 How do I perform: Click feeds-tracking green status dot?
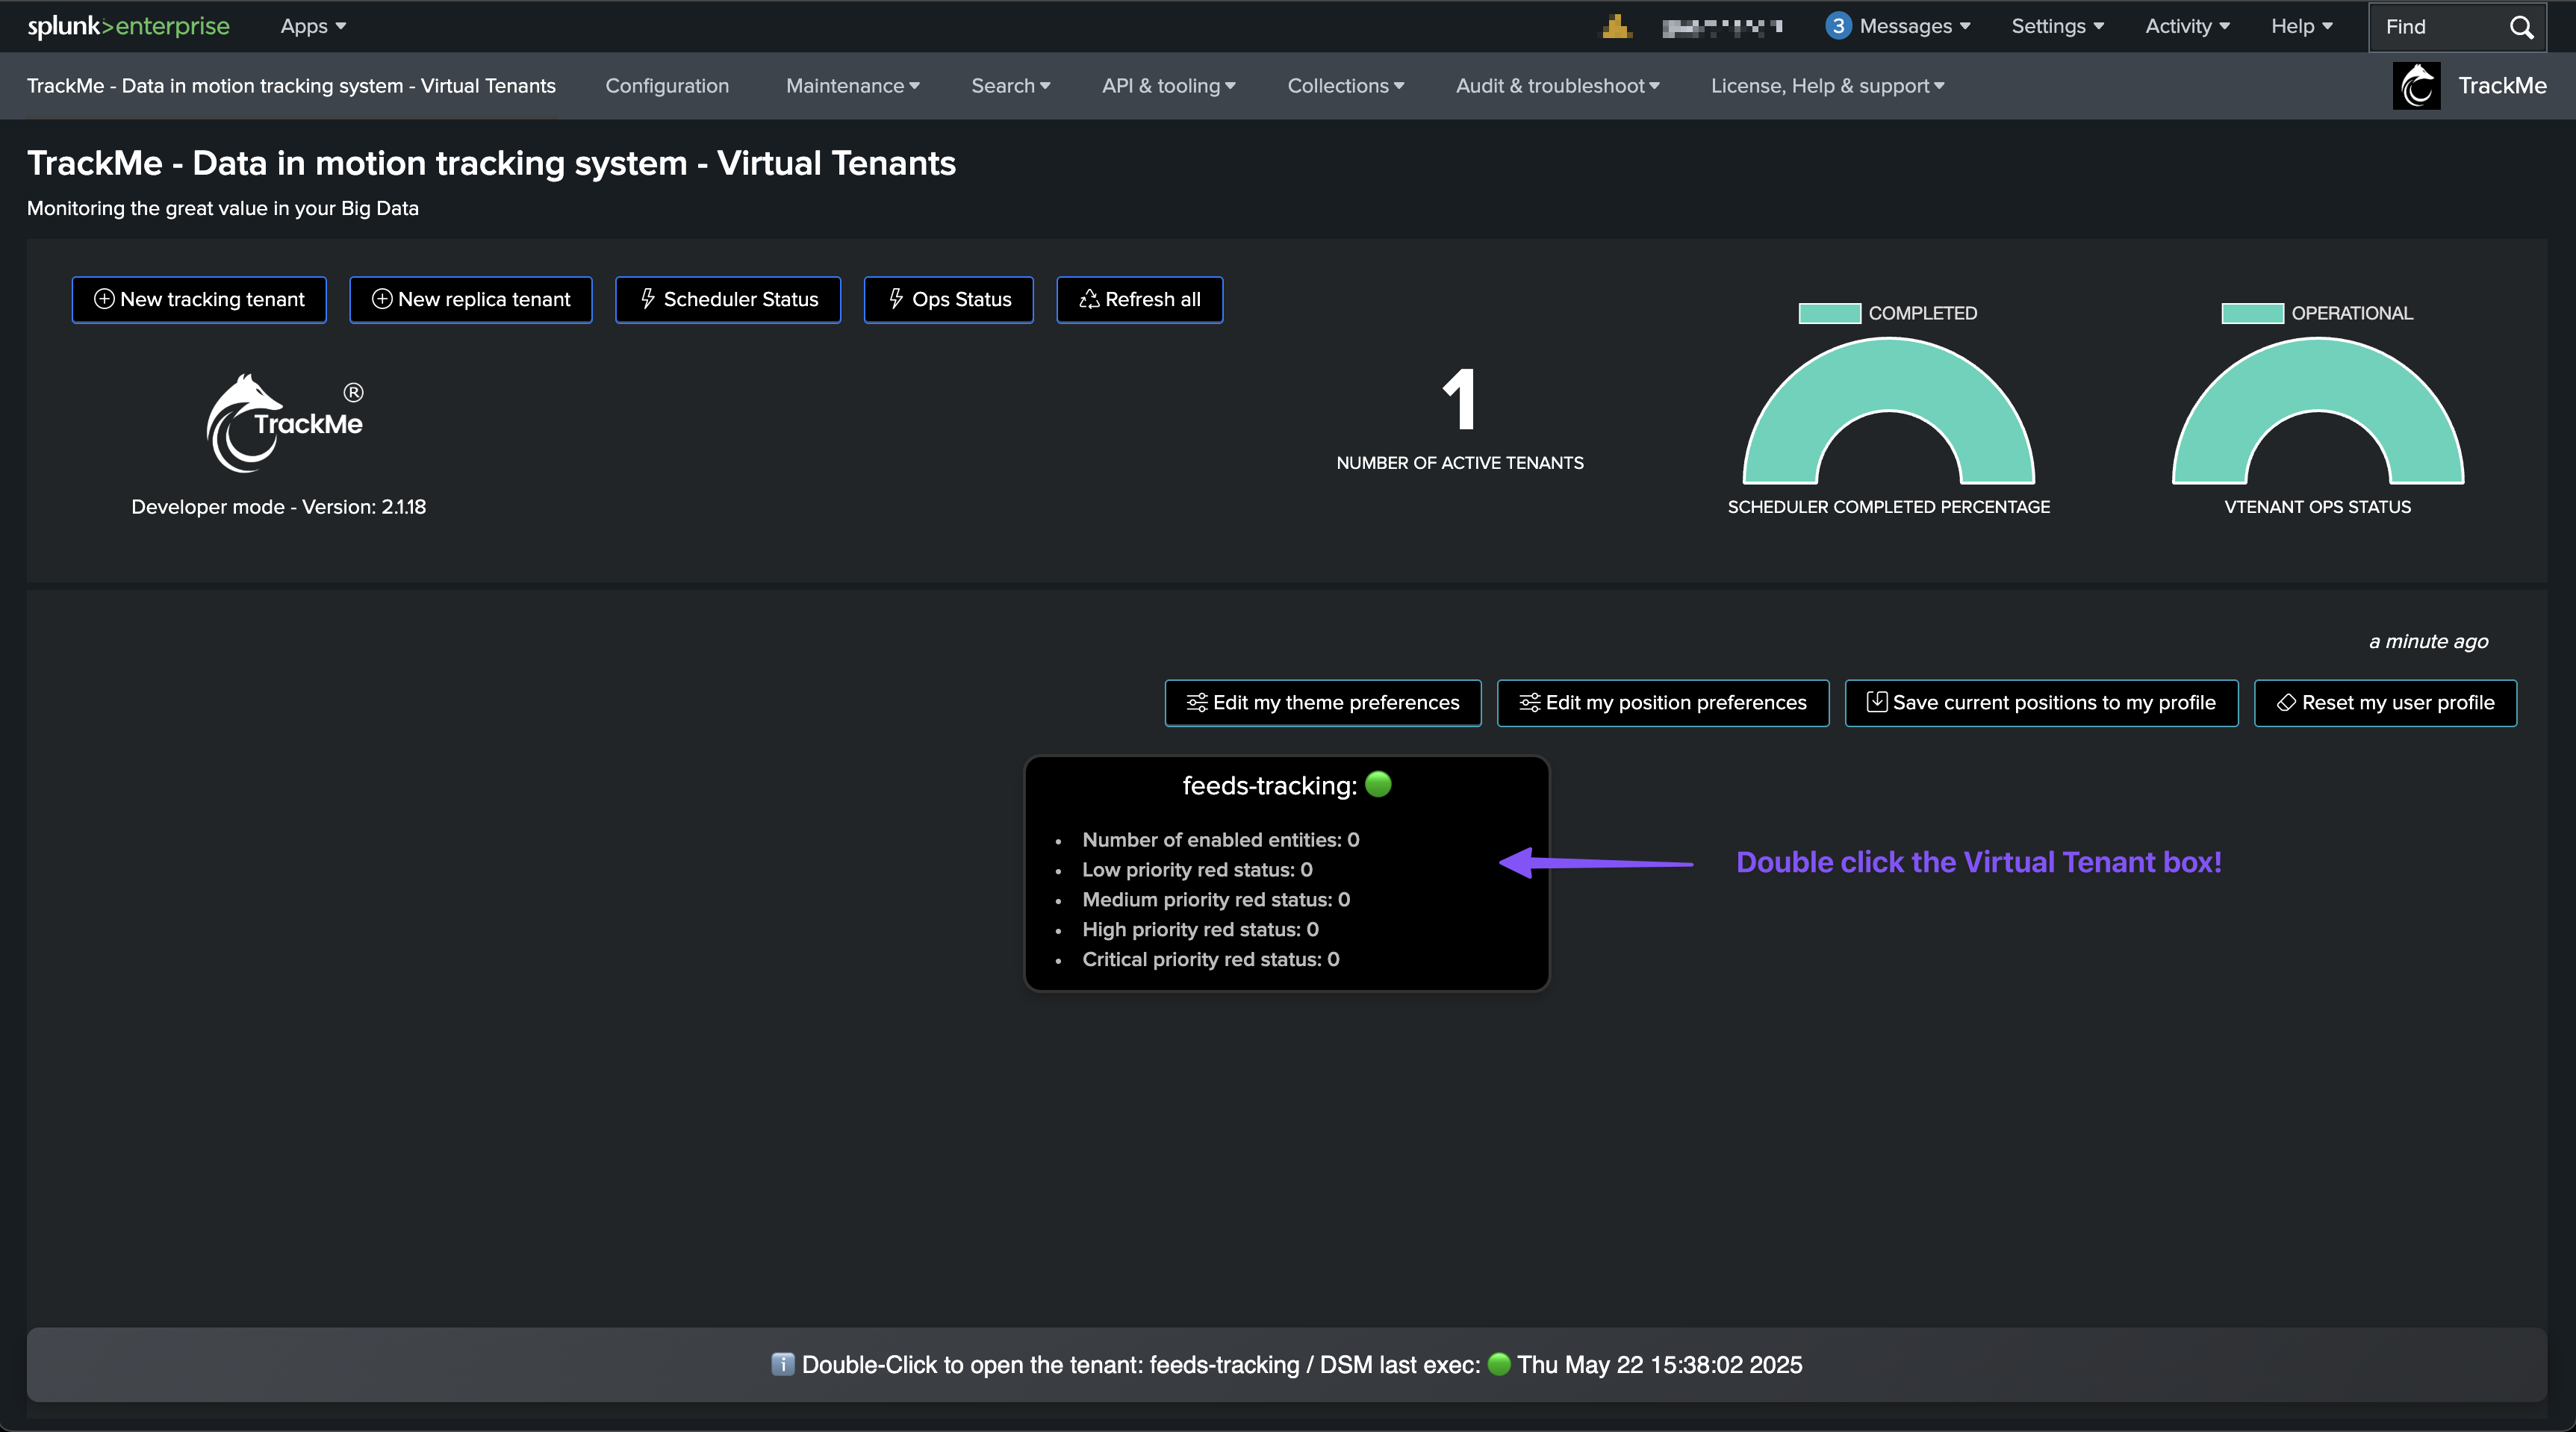(1378, 784)
